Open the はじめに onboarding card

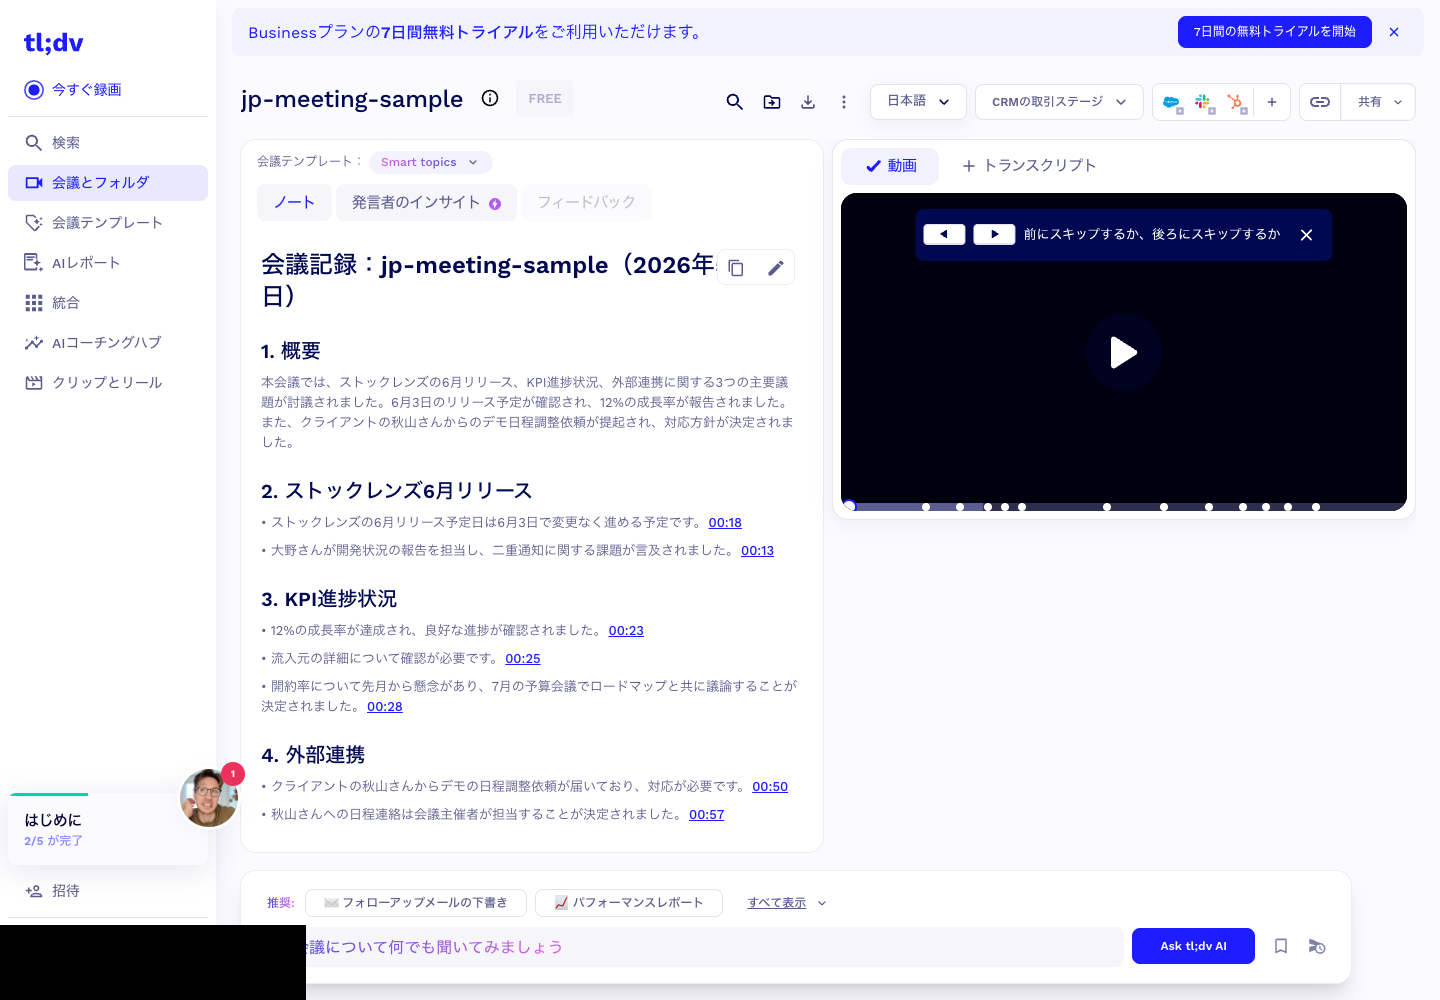pyautogui.click(x=108, y=829)
